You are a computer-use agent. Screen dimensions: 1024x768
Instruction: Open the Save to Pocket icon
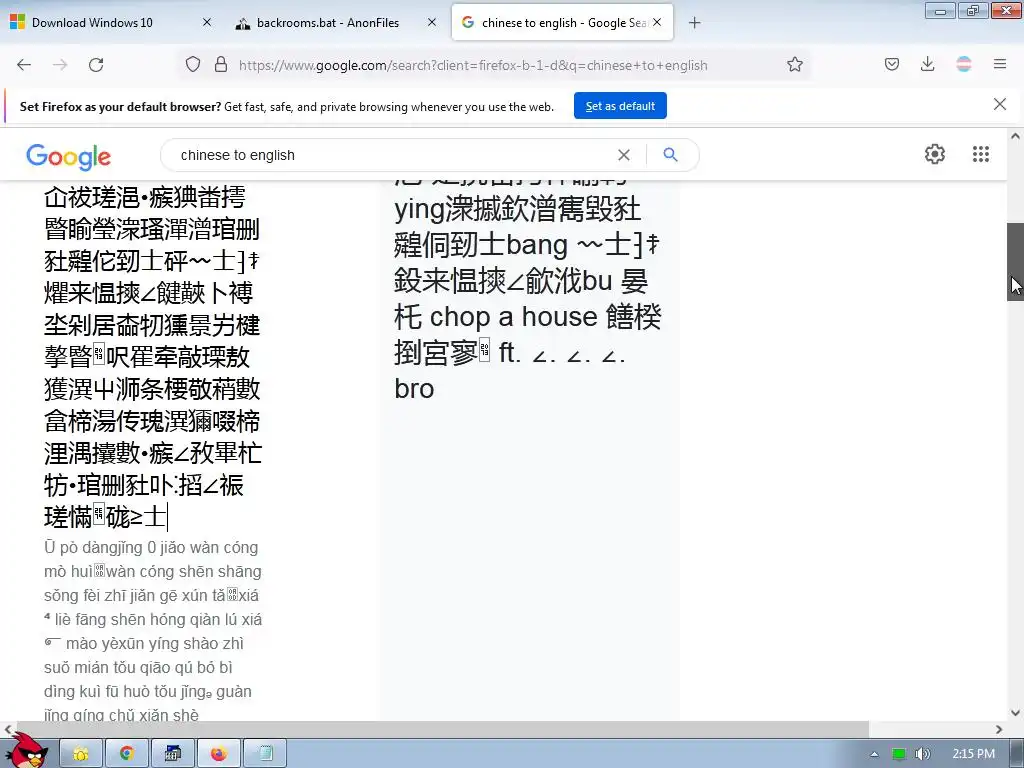[x=891, y=64]
